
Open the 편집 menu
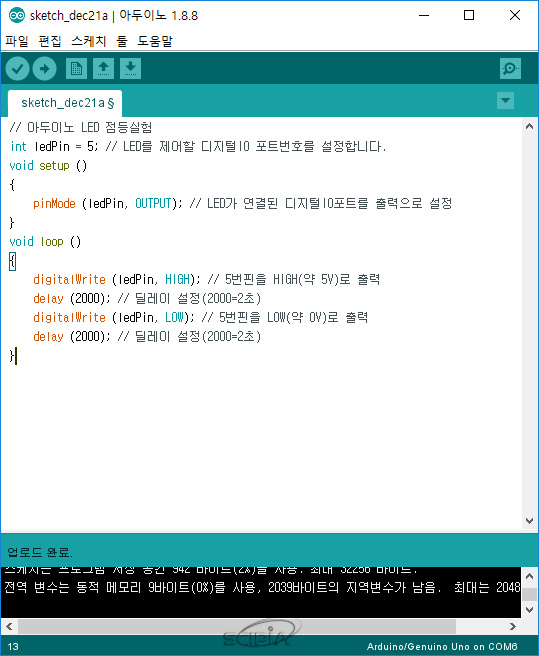[x=50, y=41]
